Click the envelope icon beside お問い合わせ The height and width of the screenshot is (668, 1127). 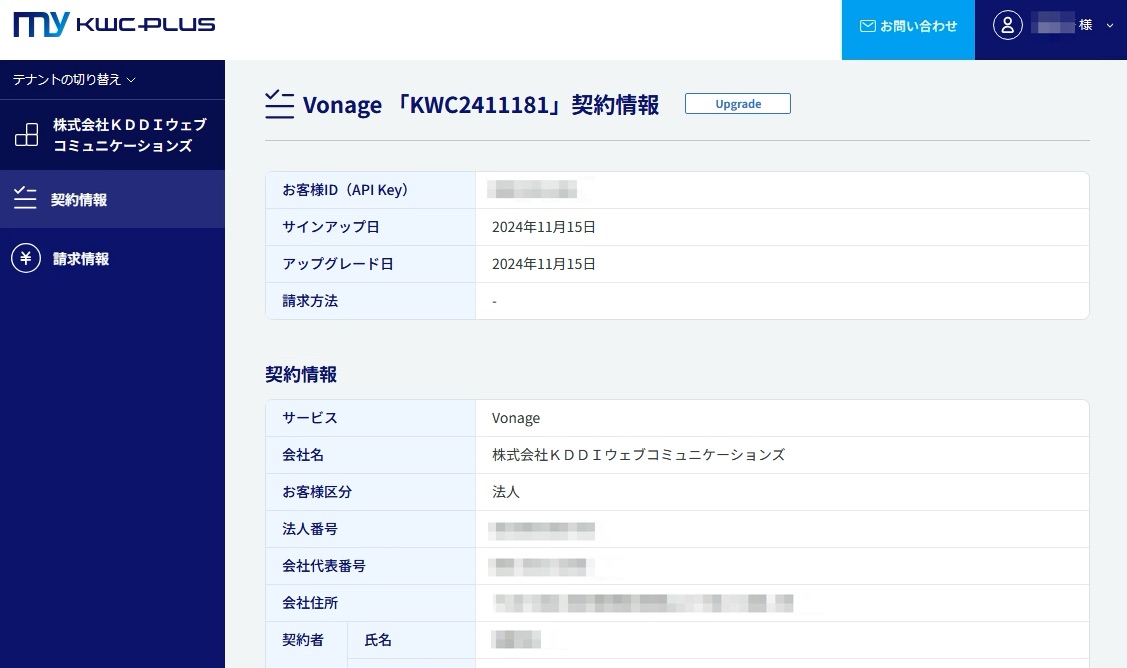click(868, 26)
